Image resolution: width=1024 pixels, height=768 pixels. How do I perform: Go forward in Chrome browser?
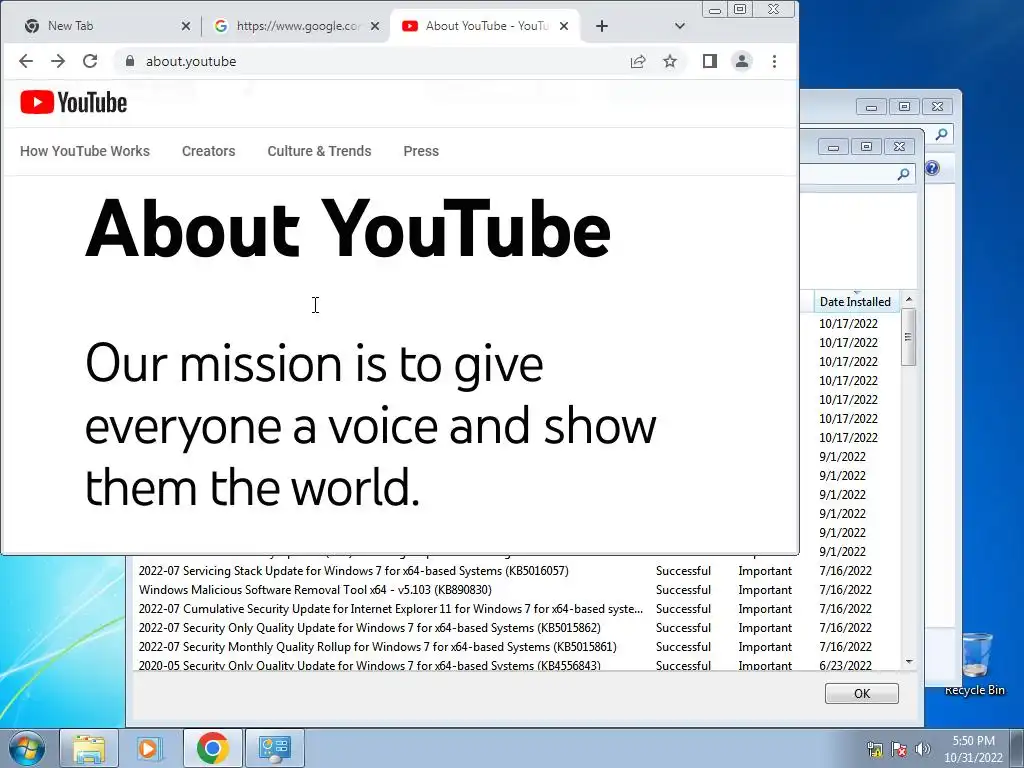(58, 61)
